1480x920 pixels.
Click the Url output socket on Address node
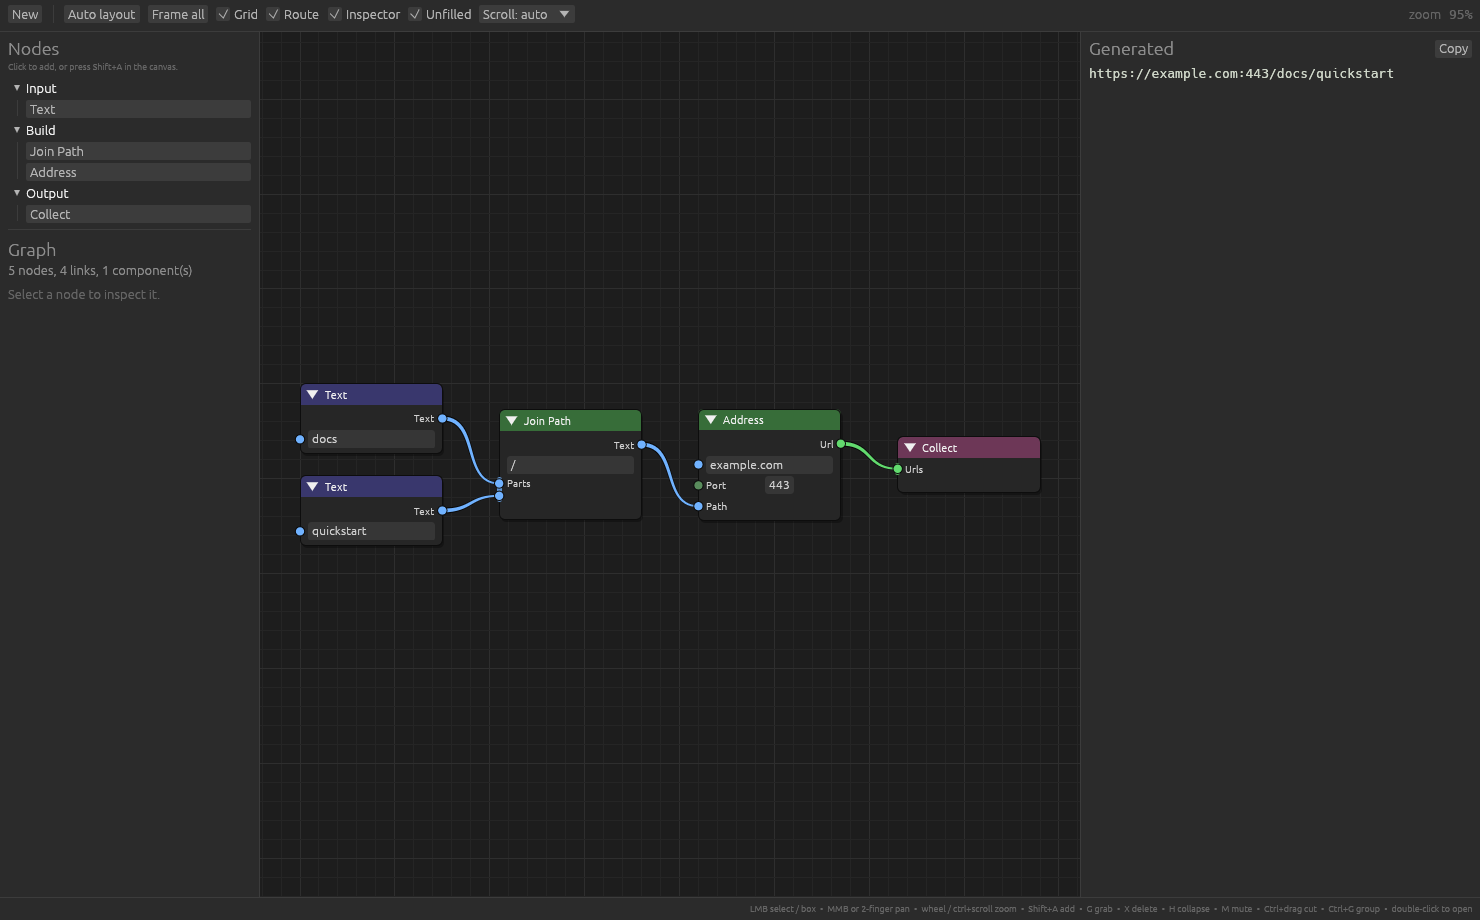tap(841, 444)
